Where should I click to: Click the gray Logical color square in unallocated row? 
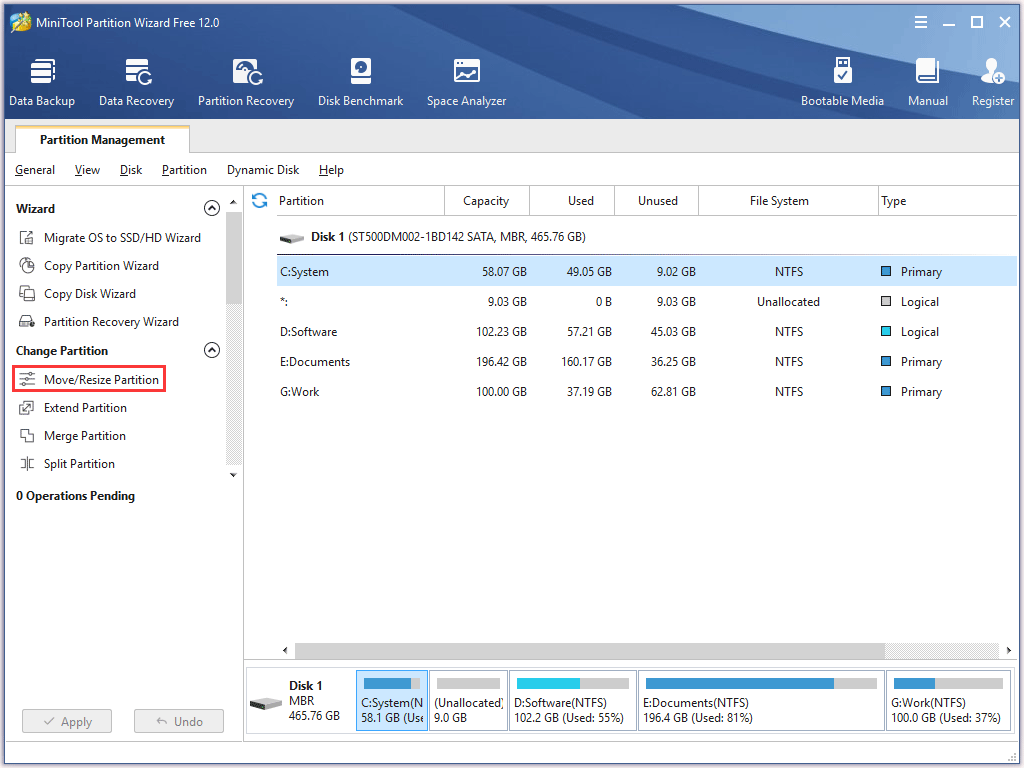coord(886,301)
